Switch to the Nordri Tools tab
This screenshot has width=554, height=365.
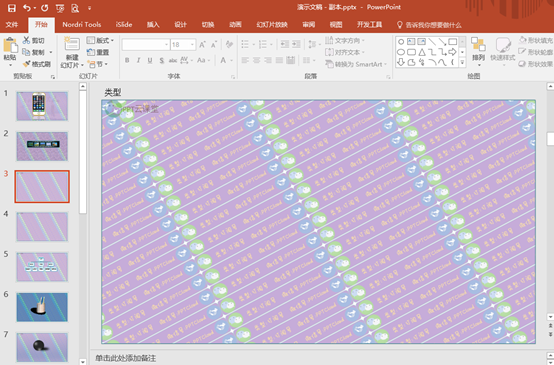82,24
